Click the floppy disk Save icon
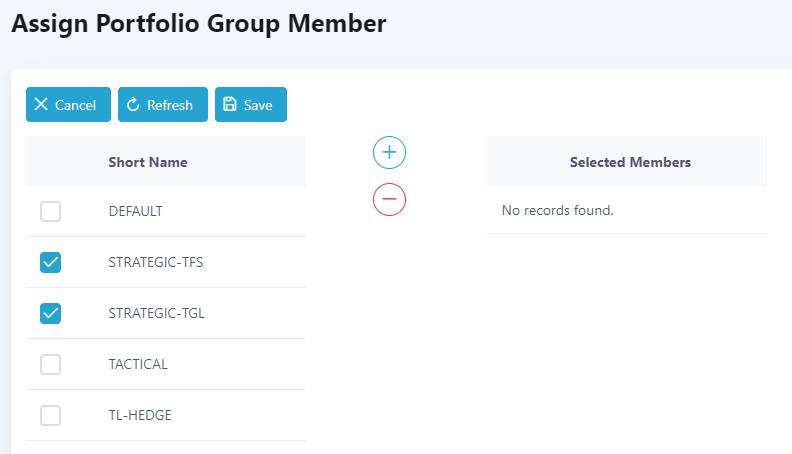Screen dimensions: 792x454 click(230, 104)
